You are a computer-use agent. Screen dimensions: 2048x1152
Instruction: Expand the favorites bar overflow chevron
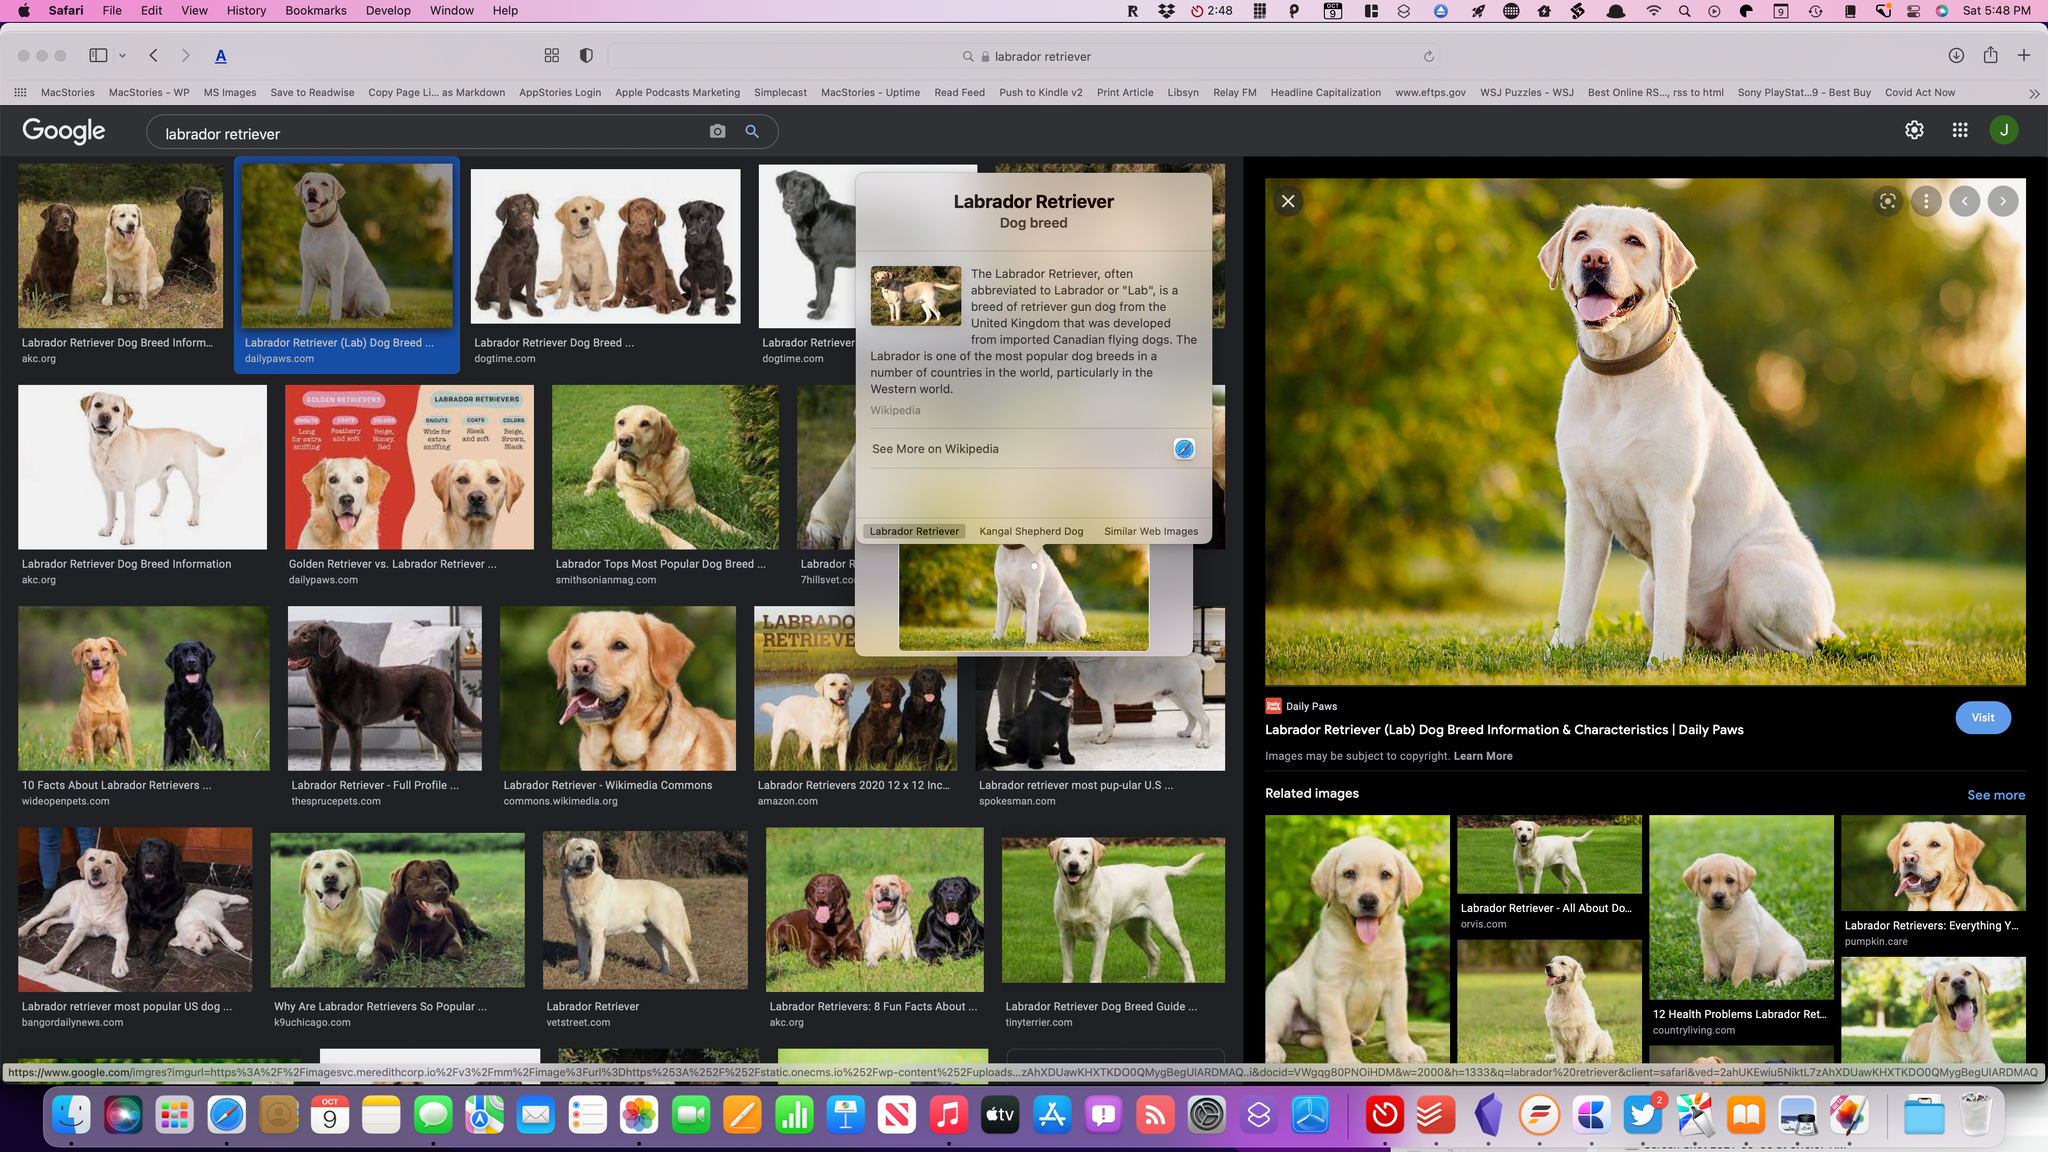pyautogui.click(x=2034, y=93)
